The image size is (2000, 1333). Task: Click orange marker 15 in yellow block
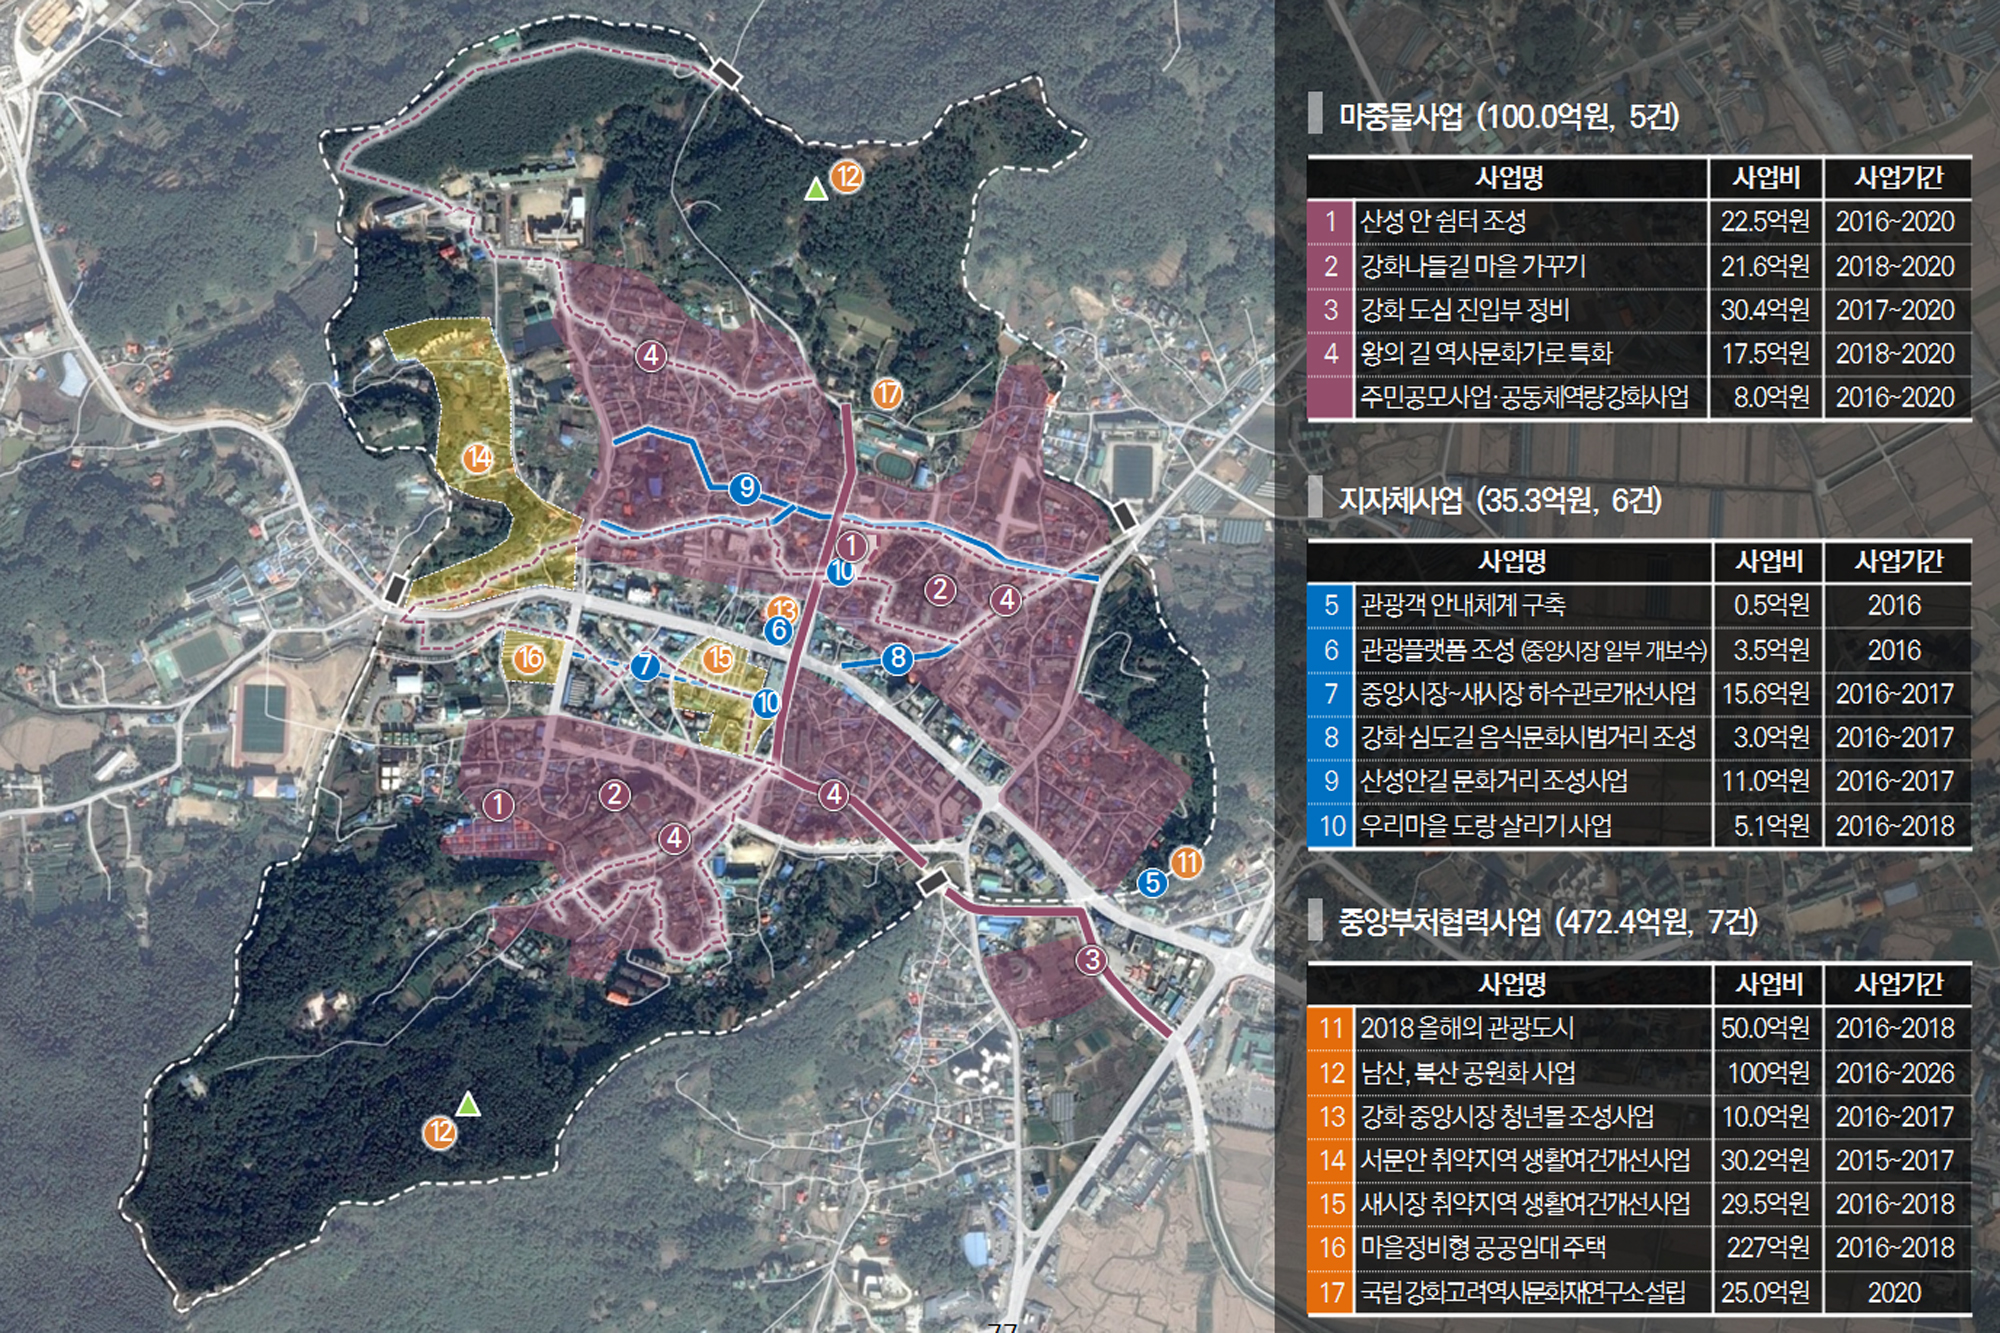pyautogui.click(x=718, y=658)
